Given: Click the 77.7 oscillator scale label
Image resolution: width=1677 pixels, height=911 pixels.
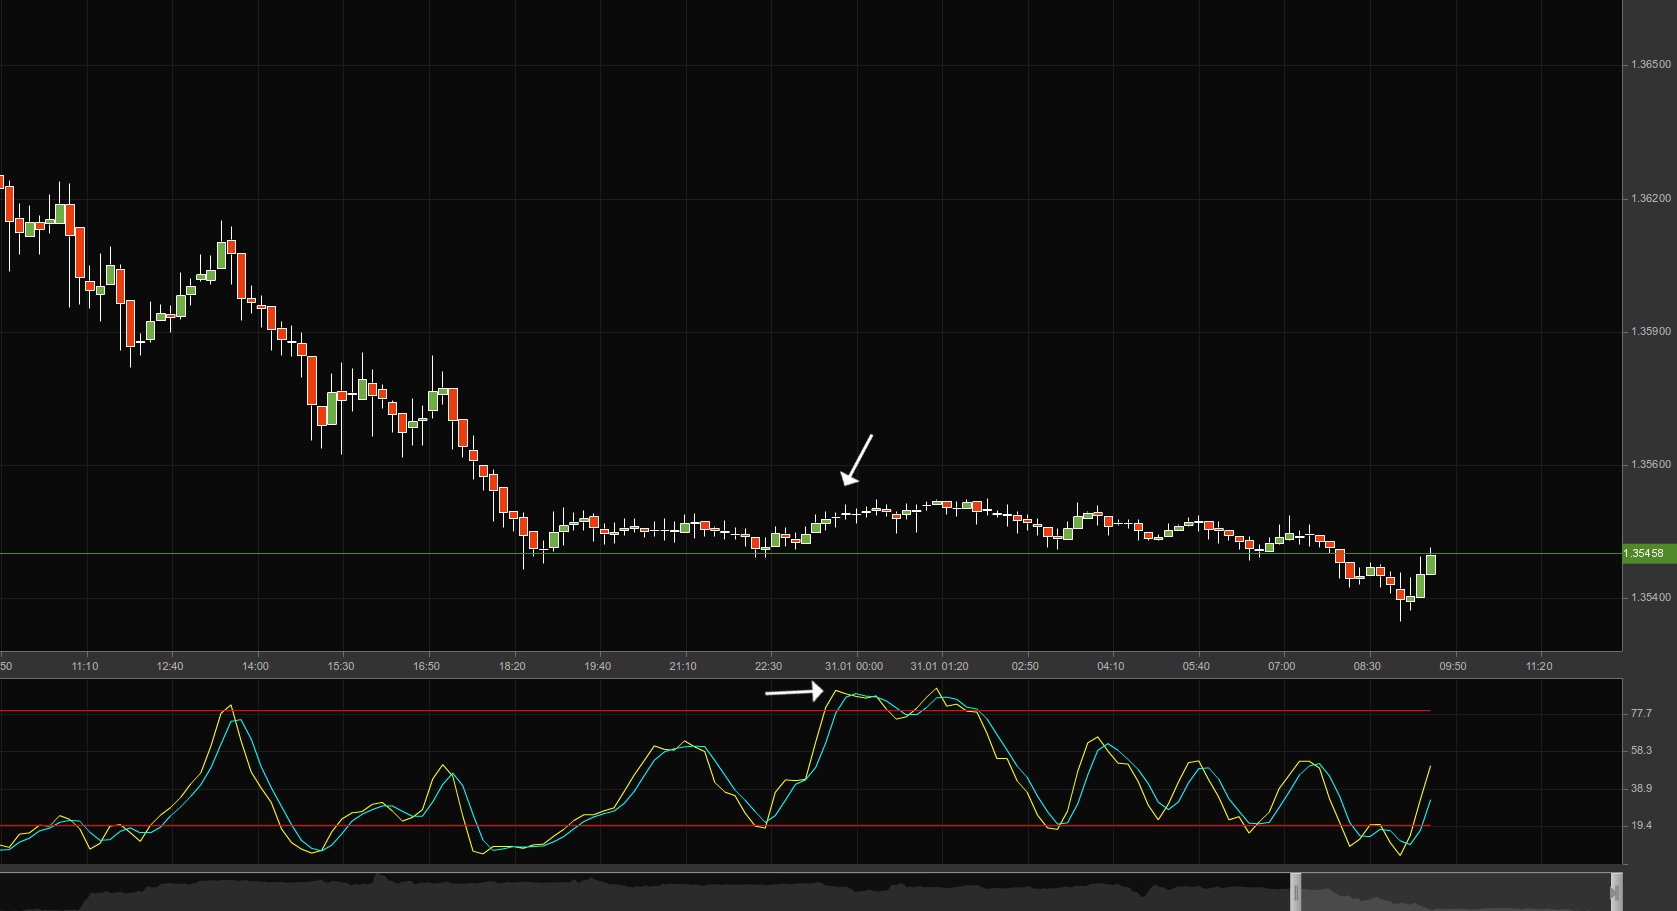Looking at the screenshot, I should point(1641,713).
